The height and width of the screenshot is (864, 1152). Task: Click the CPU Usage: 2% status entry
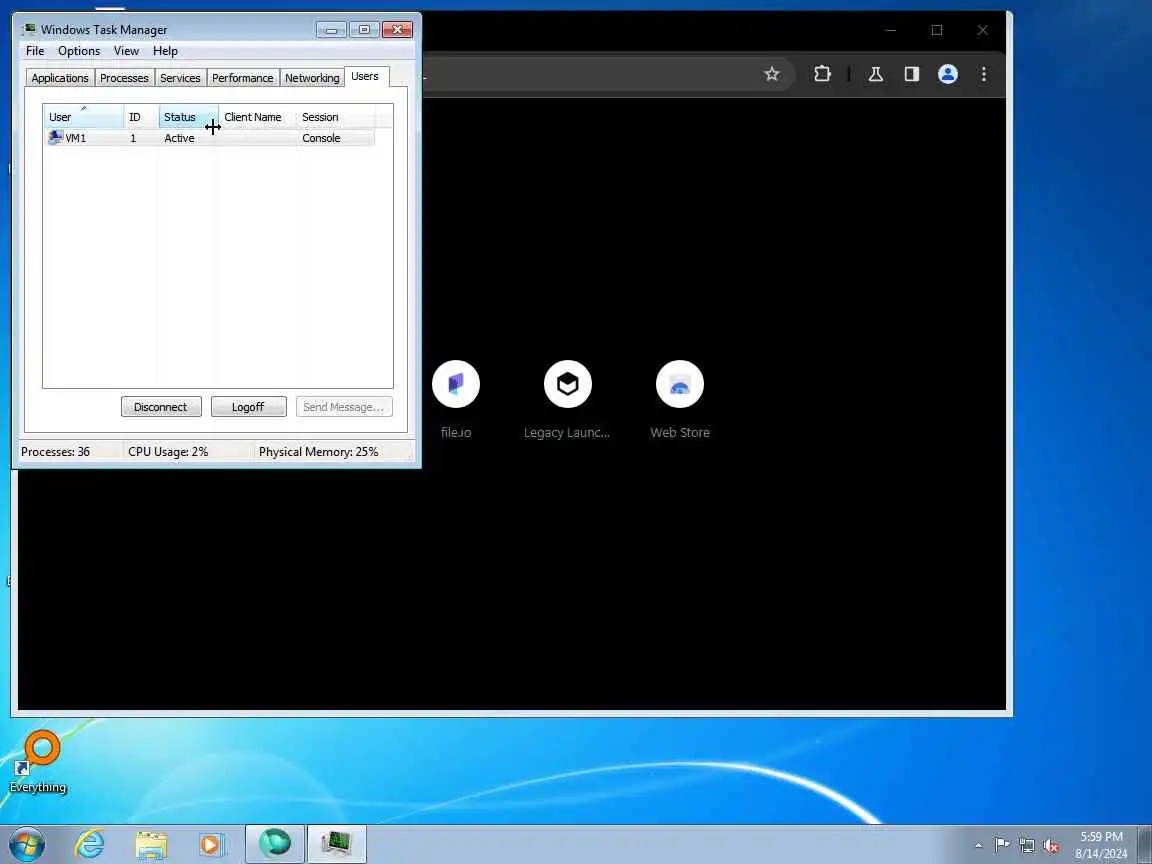coord(168,452)
